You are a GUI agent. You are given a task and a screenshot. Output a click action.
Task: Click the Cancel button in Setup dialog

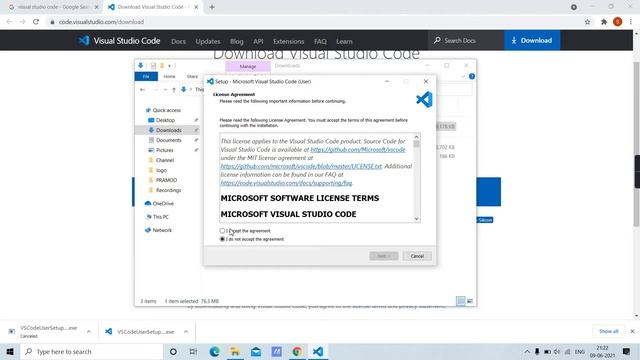[417, 256]
